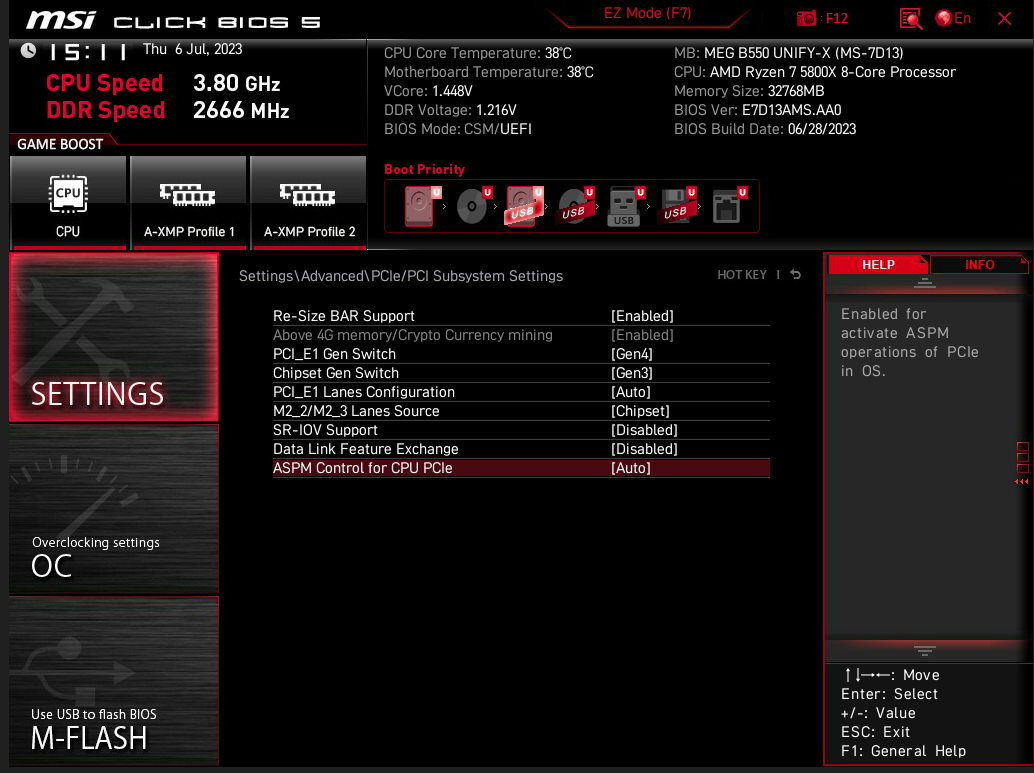This screenshot has width=1034, height=773.
Task: Click the back arrow icon beside HOT KEY
Action: tap(796, 274)
